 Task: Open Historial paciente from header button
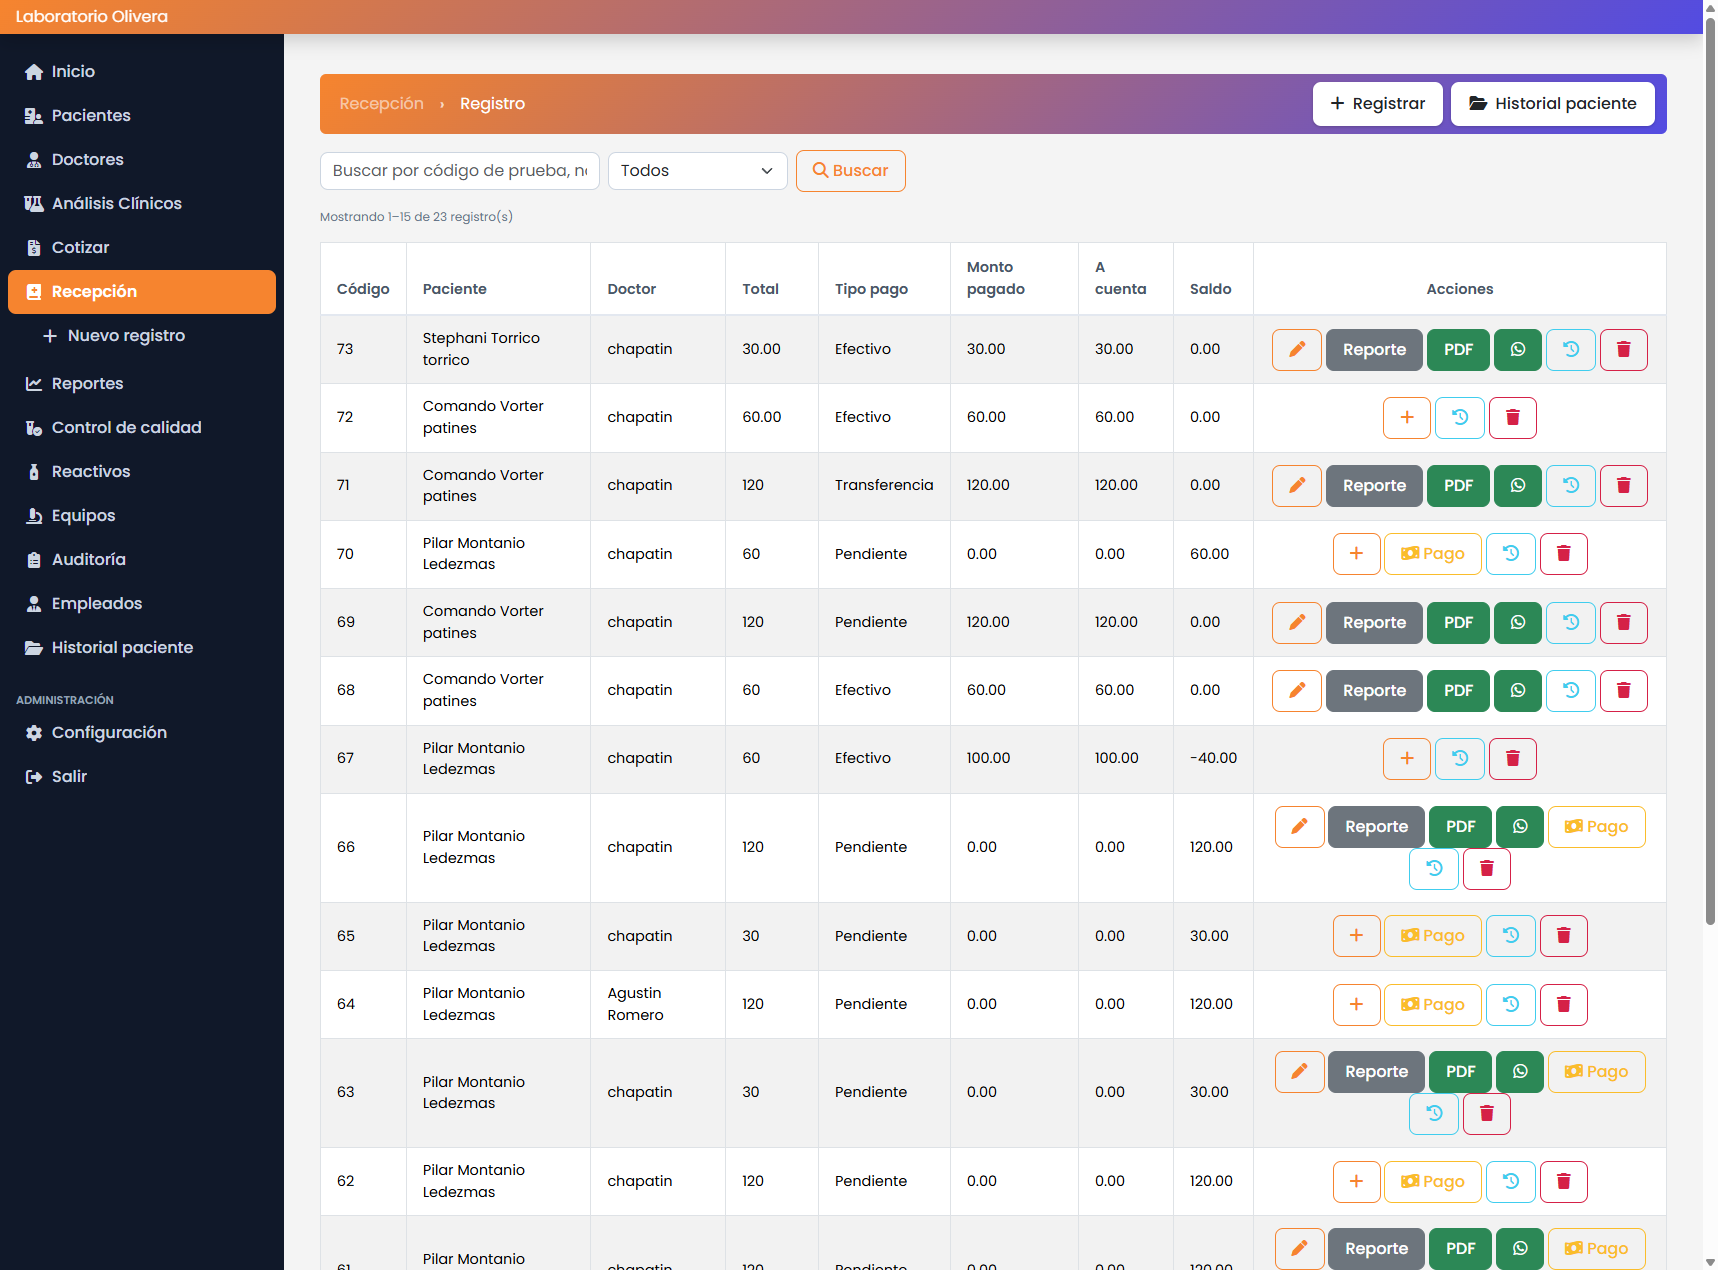coord(1551,104)
